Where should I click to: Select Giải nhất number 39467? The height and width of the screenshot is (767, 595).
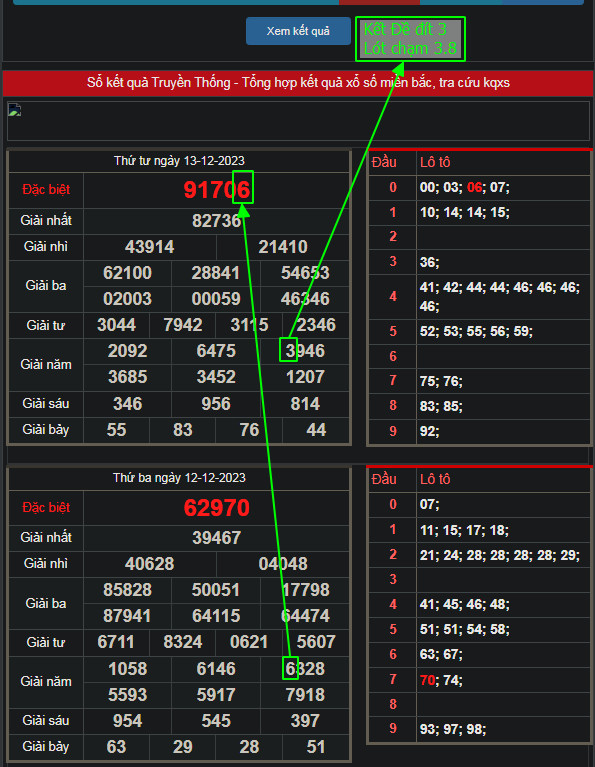click(216, 538)
